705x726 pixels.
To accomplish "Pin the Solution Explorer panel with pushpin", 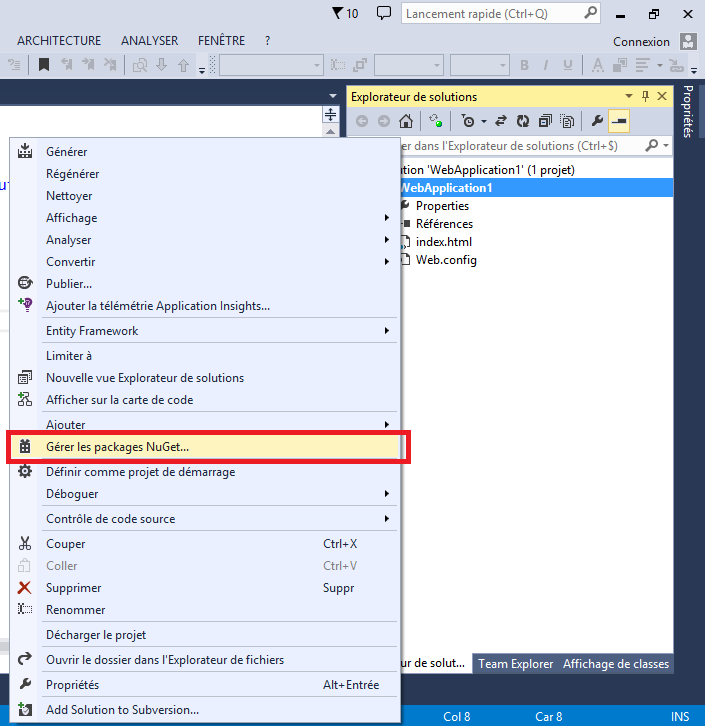I will 645,96.
